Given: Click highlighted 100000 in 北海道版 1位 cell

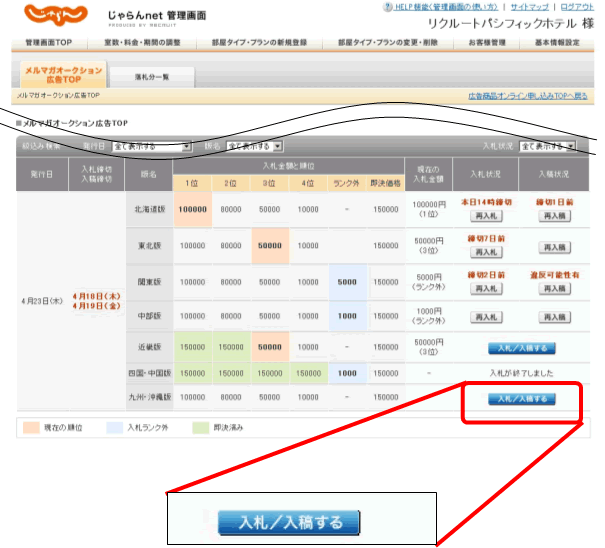Looking at the screenshot, I should (x=193, y=209).
